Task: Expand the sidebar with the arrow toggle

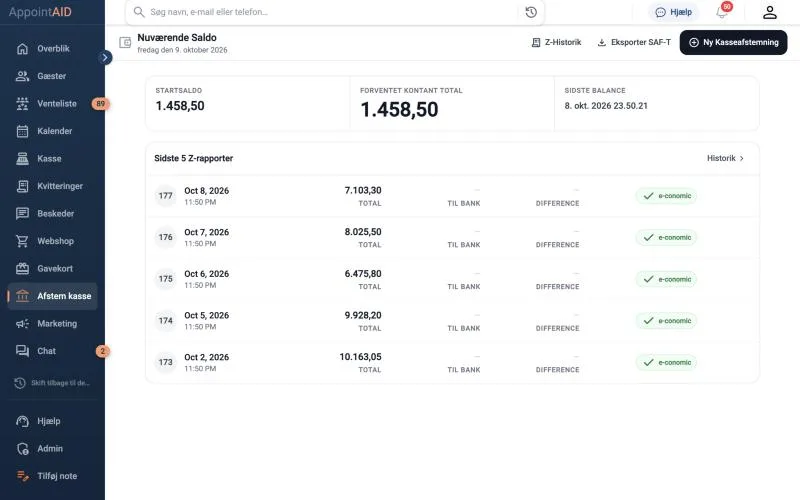Action: point(105,57)
